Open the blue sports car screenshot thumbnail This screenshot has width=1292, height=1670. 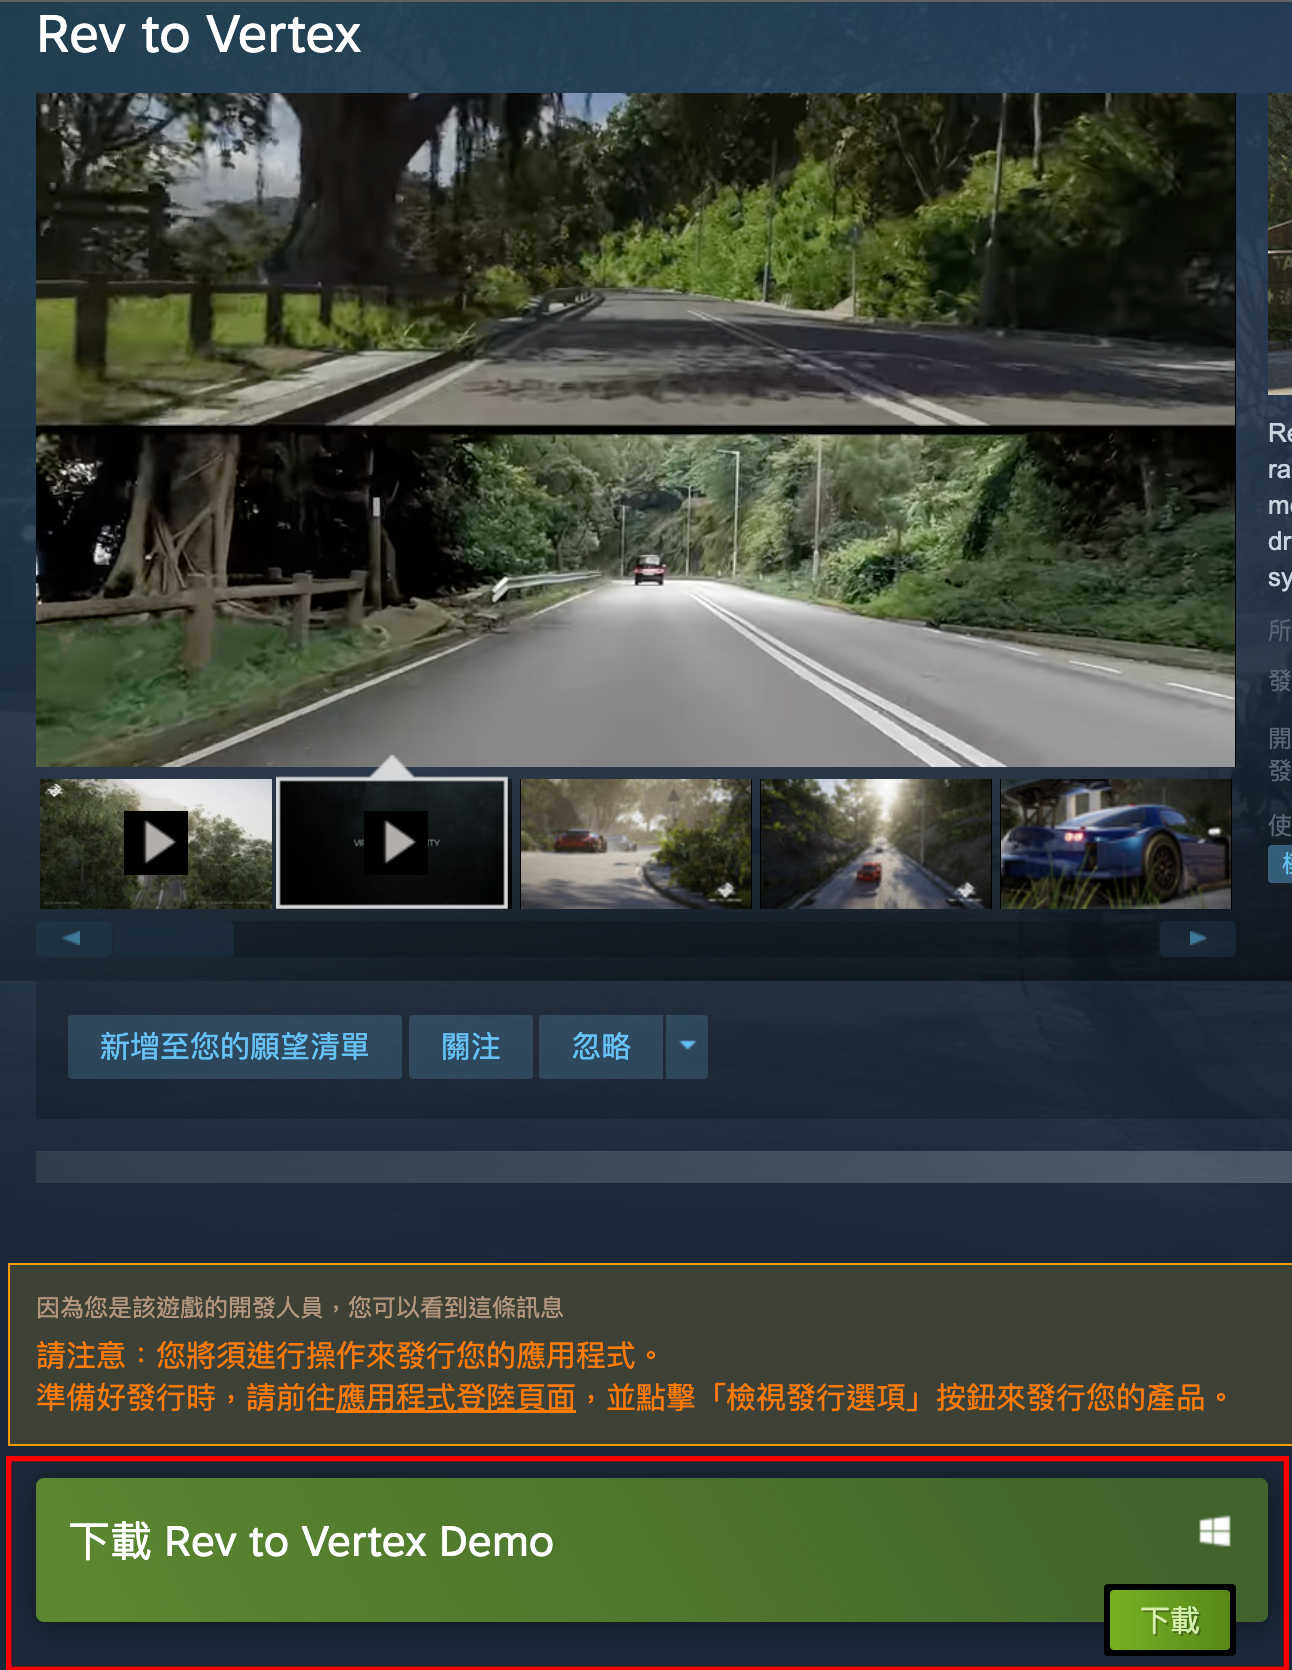(1116, 843)
